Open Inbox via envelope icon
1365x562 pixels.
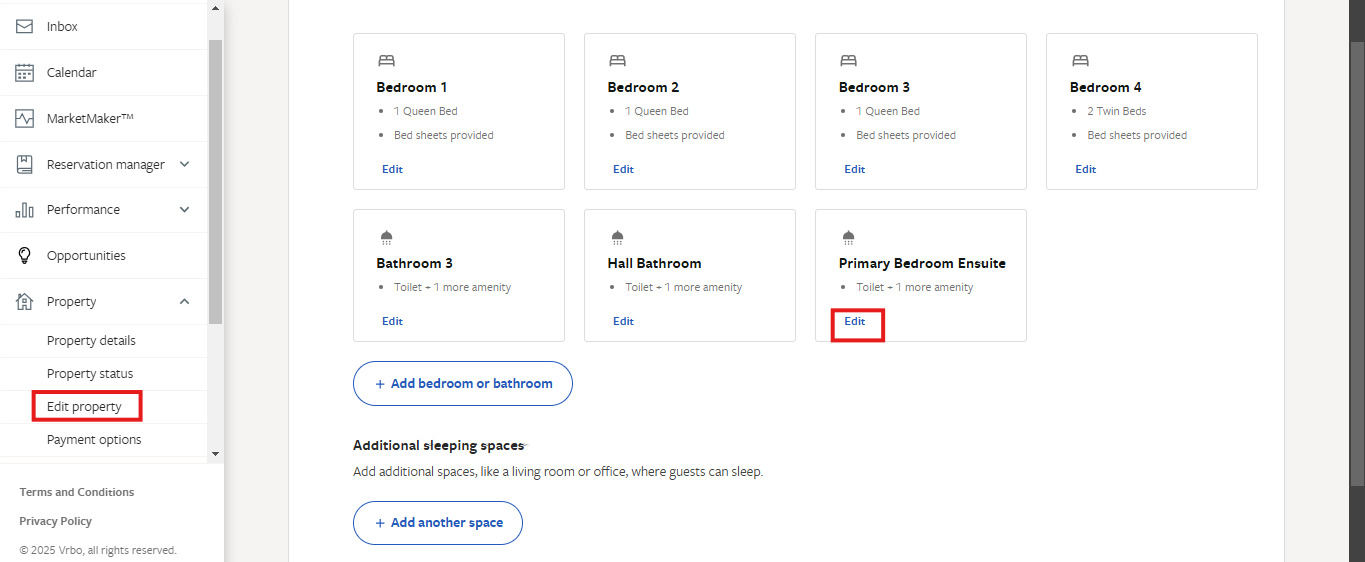pos(25,27)
